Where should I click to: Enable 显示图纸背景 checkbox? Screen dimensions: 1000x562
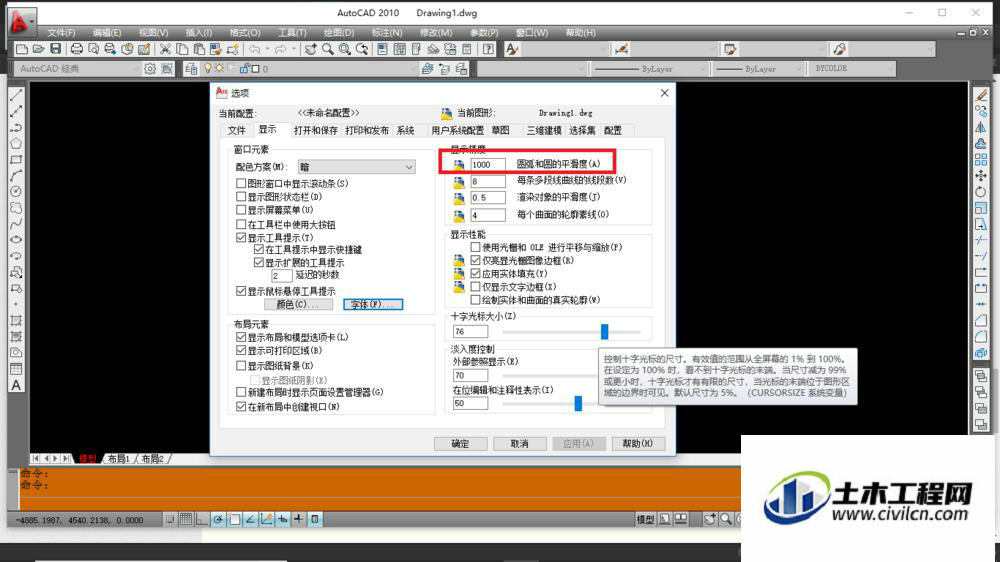(x=241, y=366)
